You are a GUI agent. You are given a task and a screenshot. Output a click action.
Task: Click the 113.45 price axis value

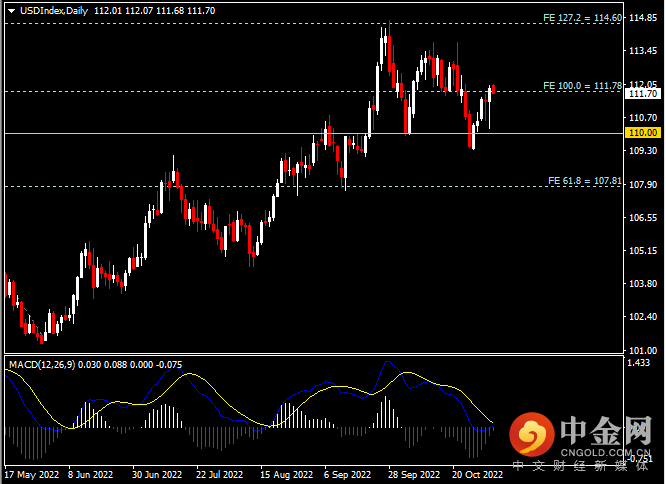coord(643,51)
